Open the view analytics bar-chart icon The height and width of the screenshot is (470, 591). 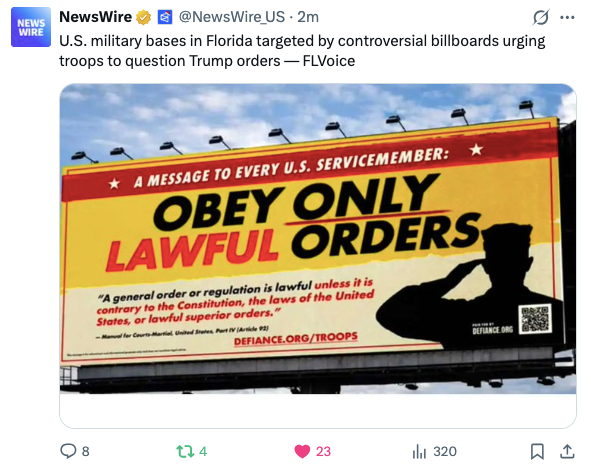coord(419,451)
